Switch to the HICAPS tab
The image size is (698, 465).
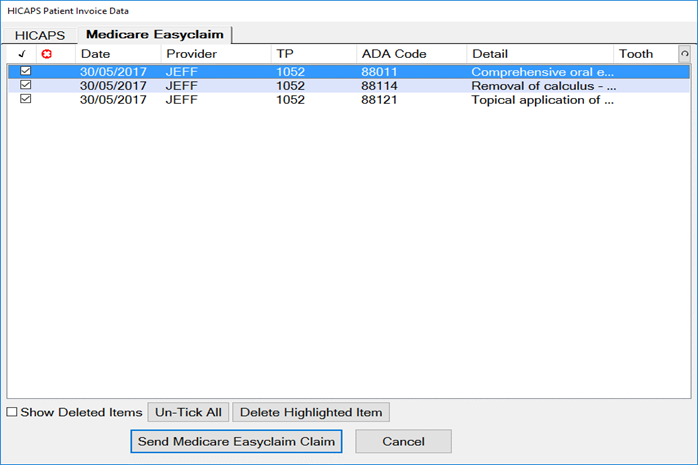tap(40, 35)
